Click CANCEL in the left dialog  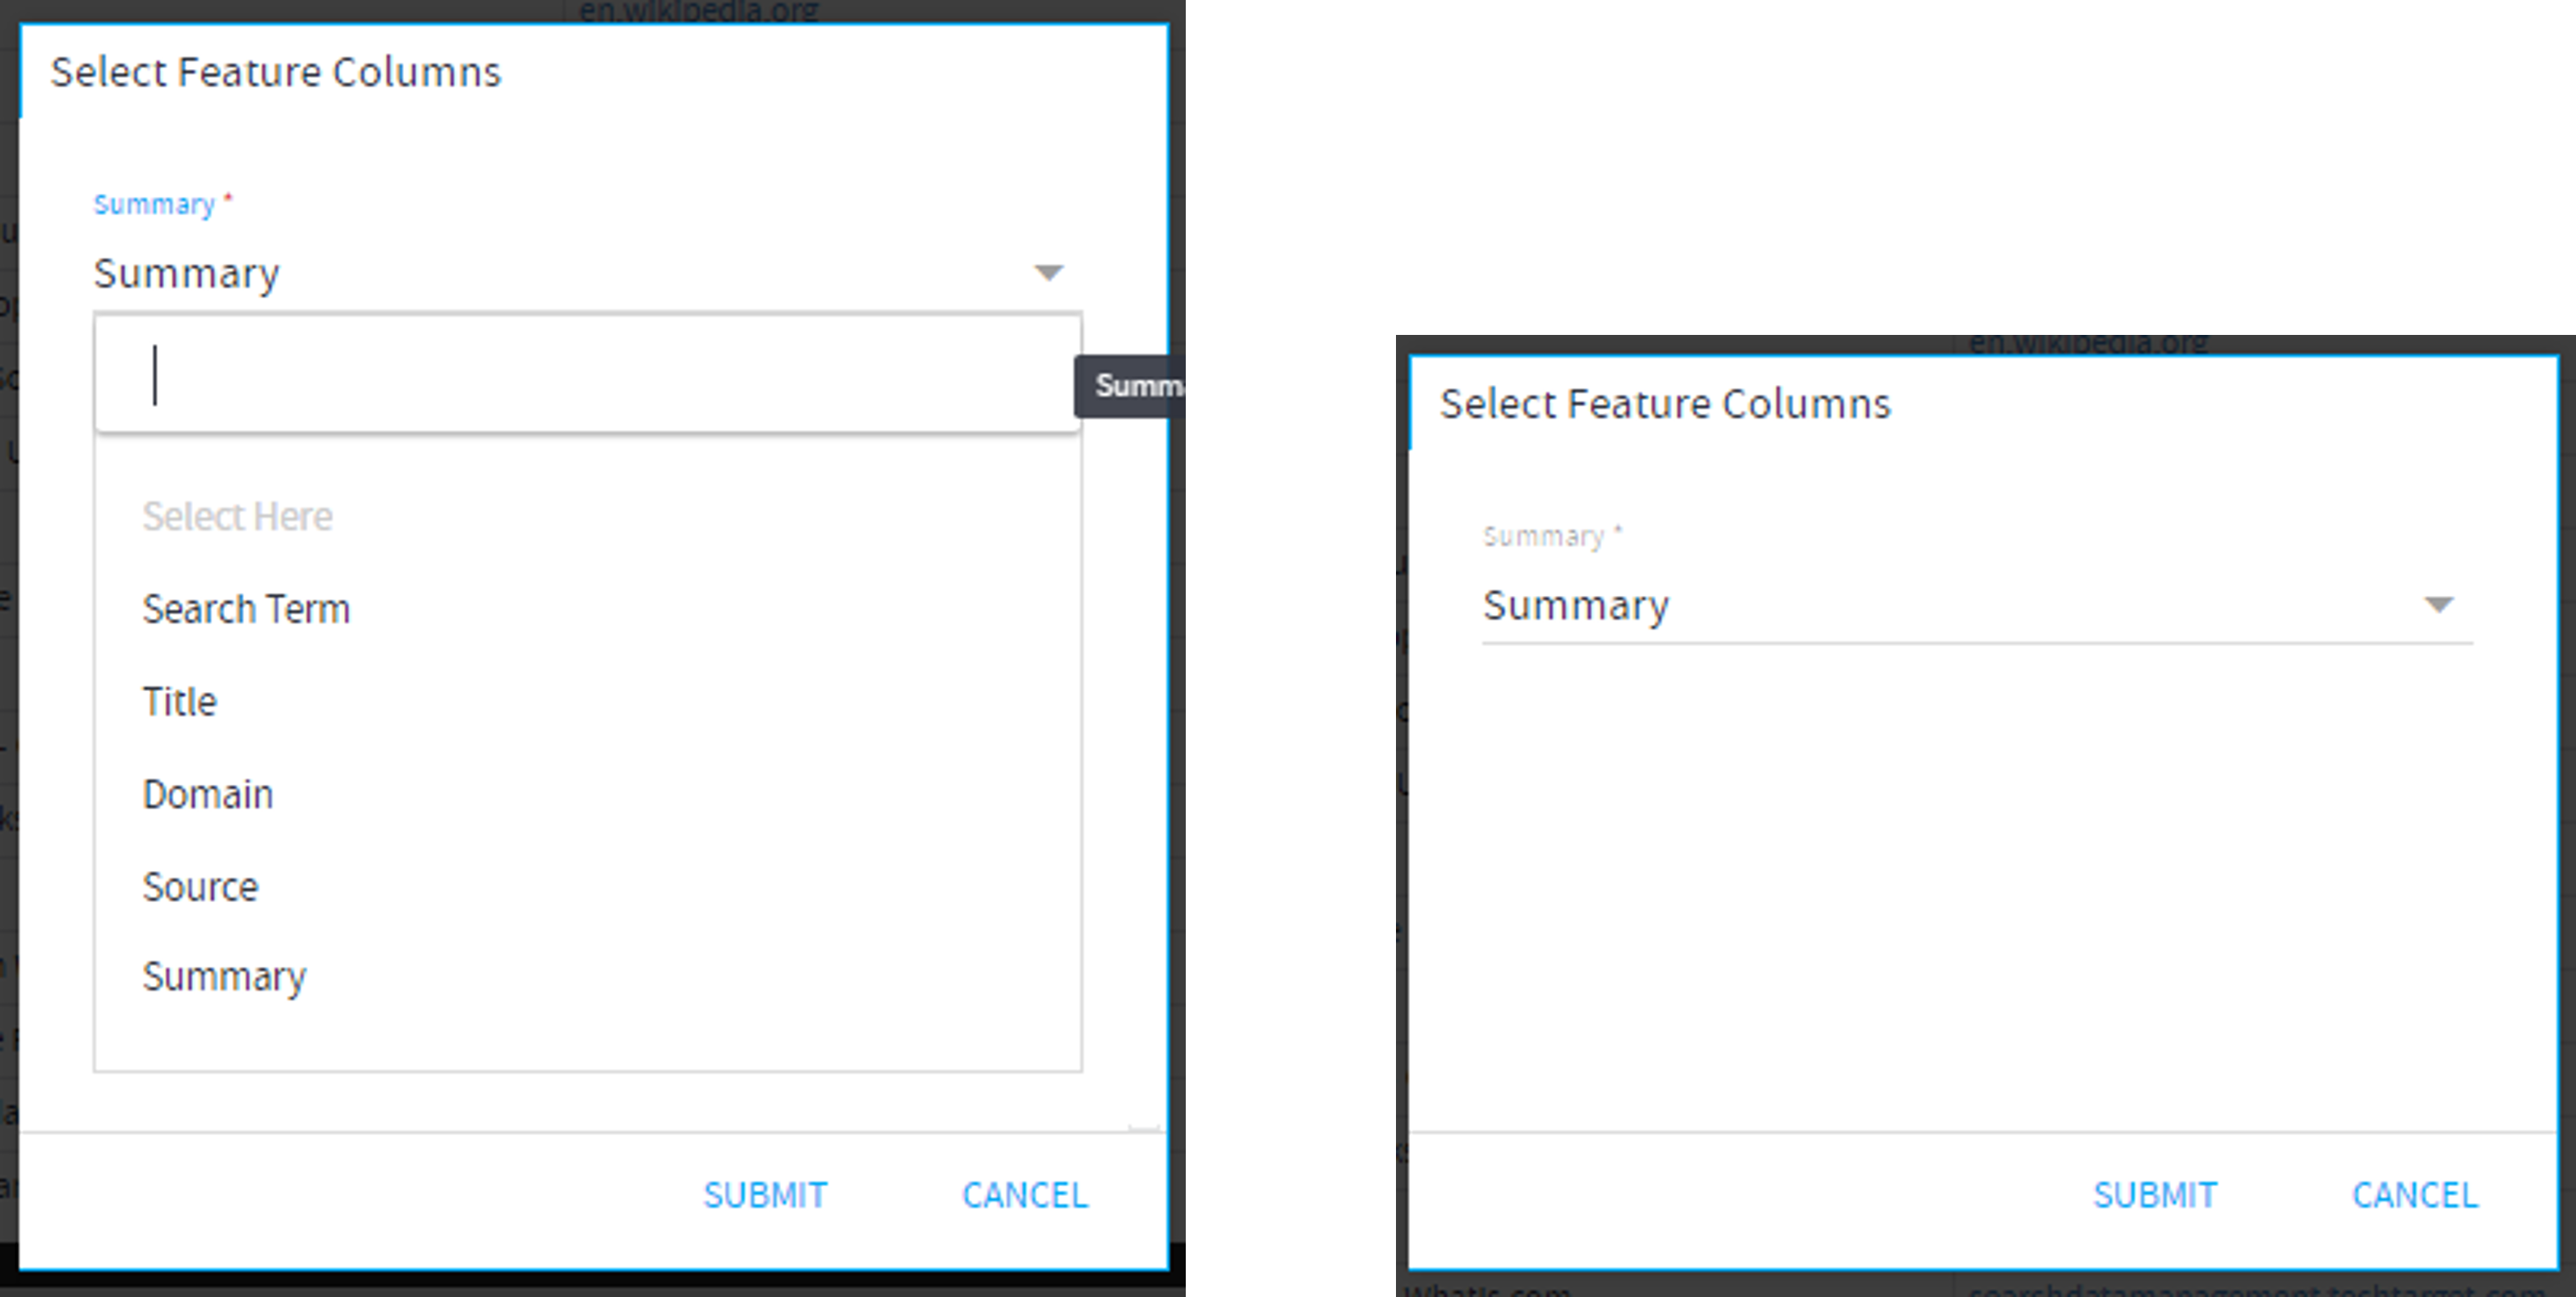click(x=1025, y=1195)
